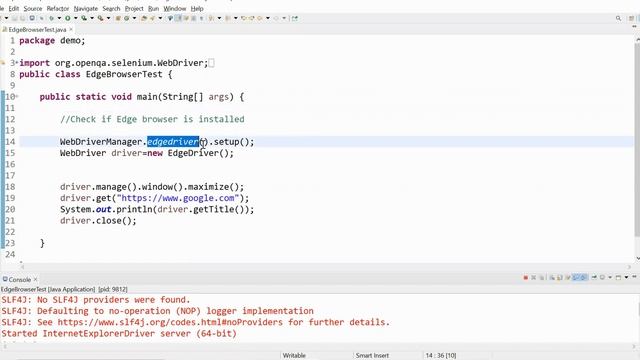Click the Open Type icon
This screenshot has height=360, width=640.
144,18
